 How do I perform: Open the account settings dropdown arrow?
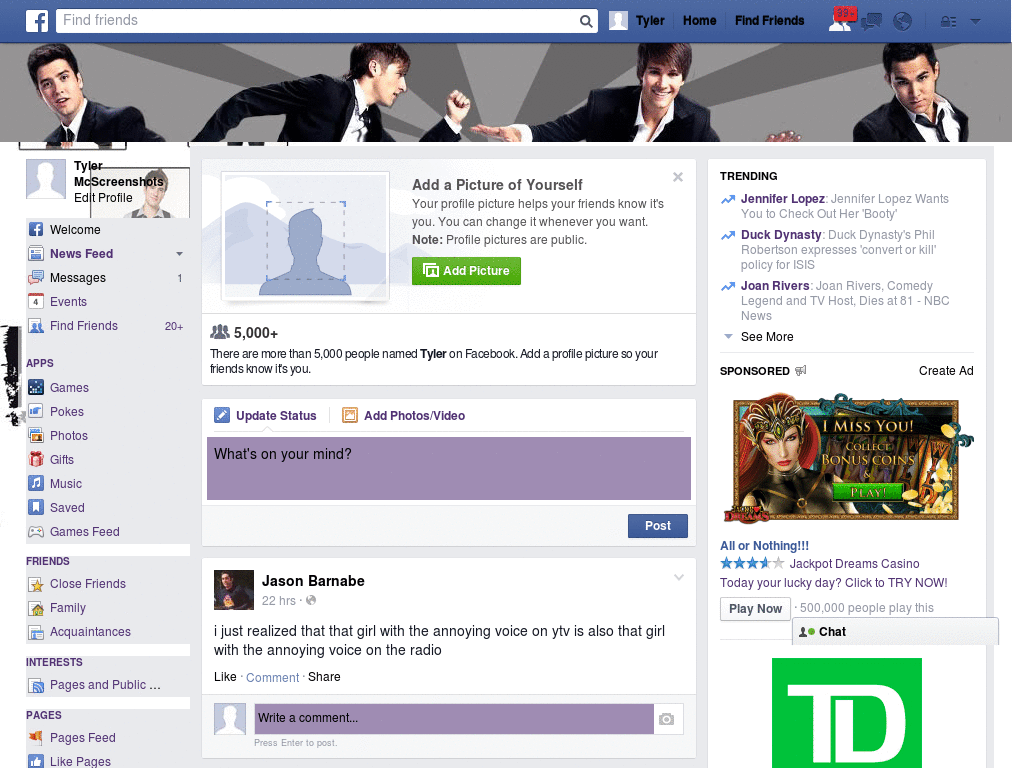tap(975, 20)
